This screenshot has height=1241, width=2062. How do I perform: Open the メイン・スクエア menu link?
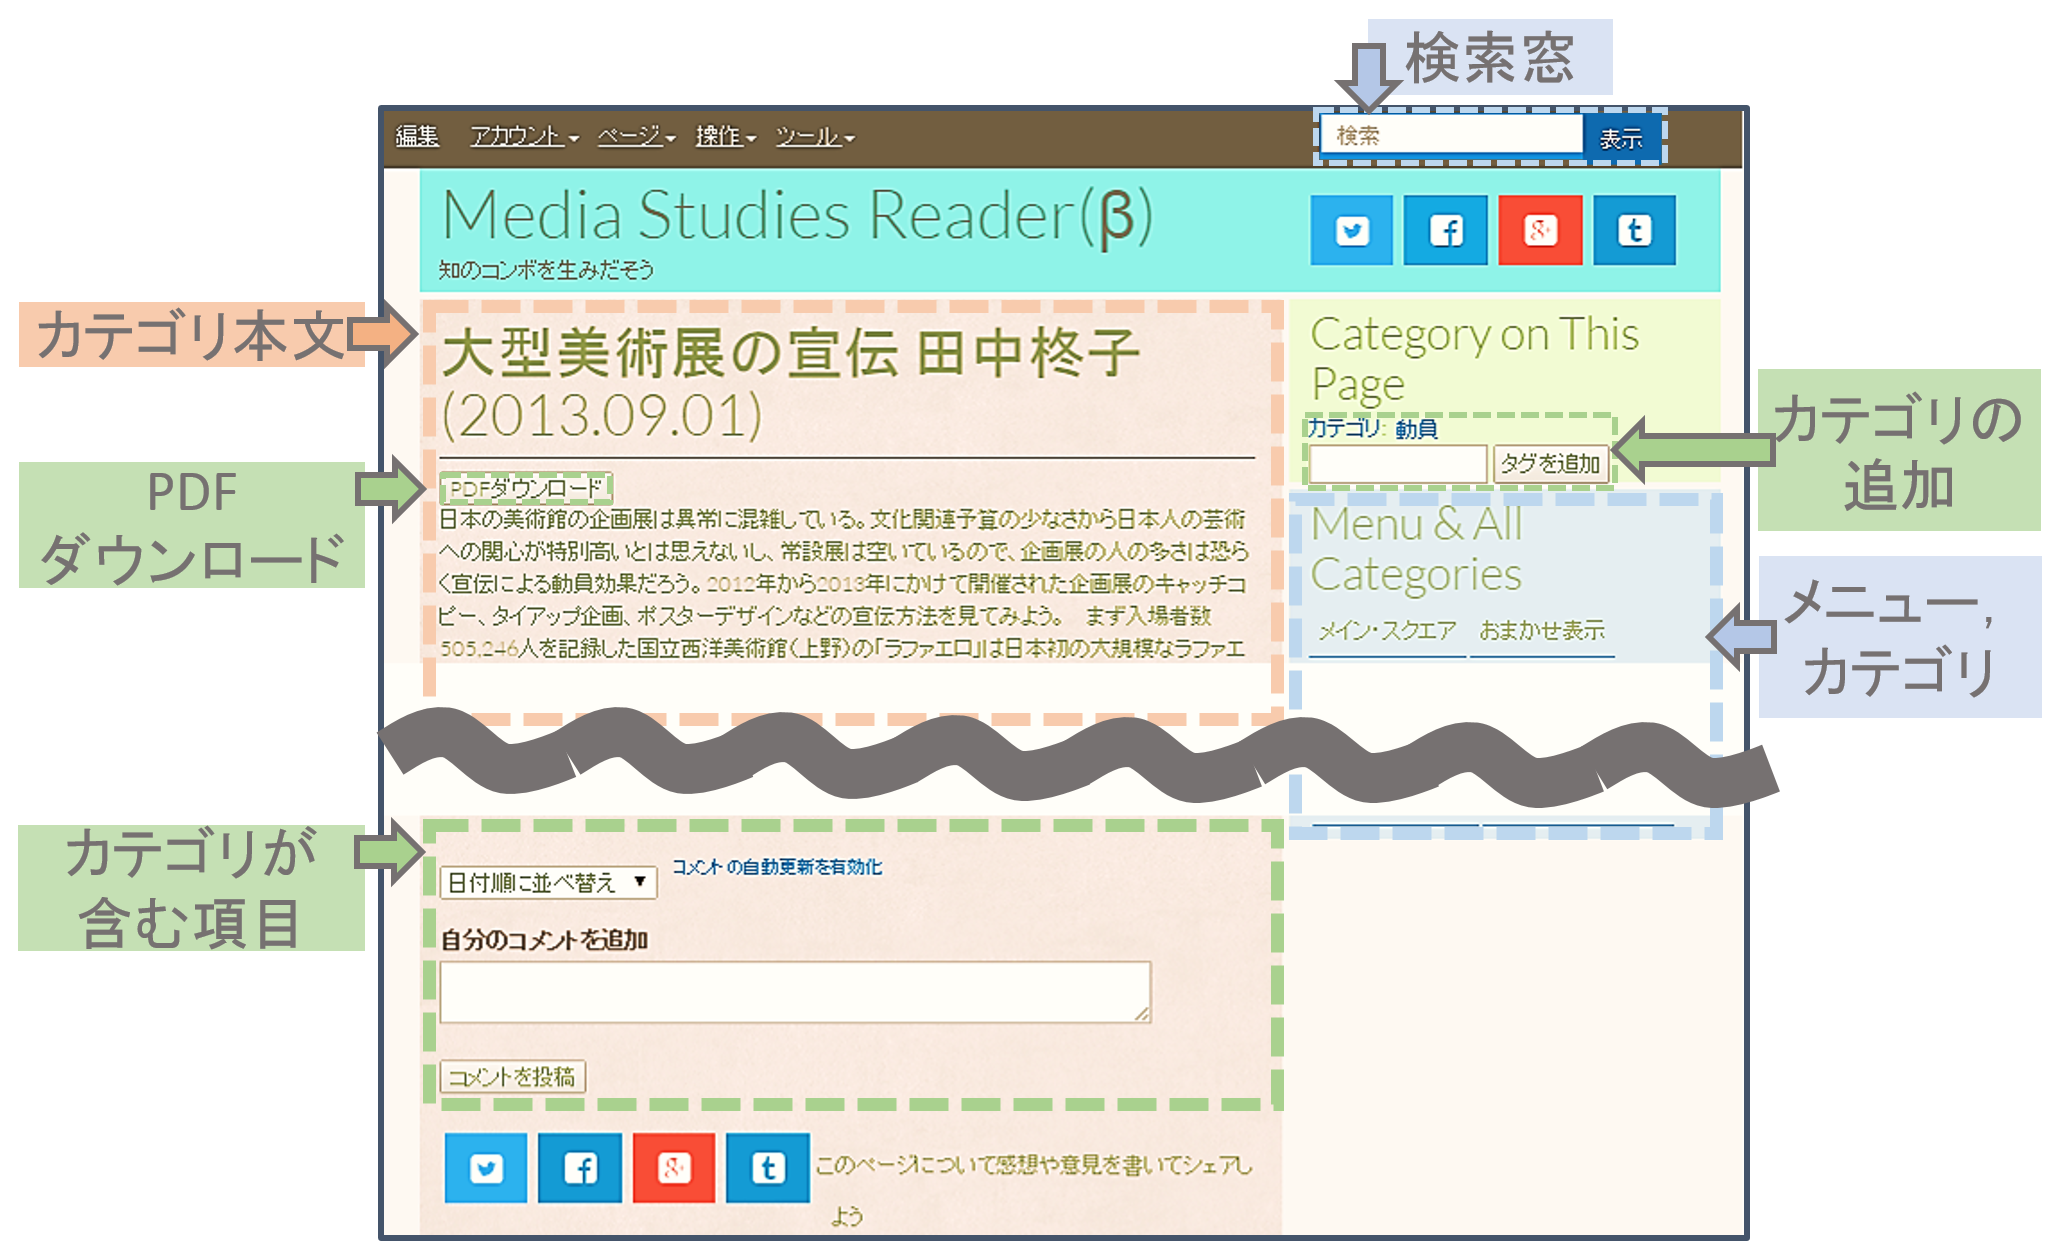pyautogui.click(x=1387, y=630)
